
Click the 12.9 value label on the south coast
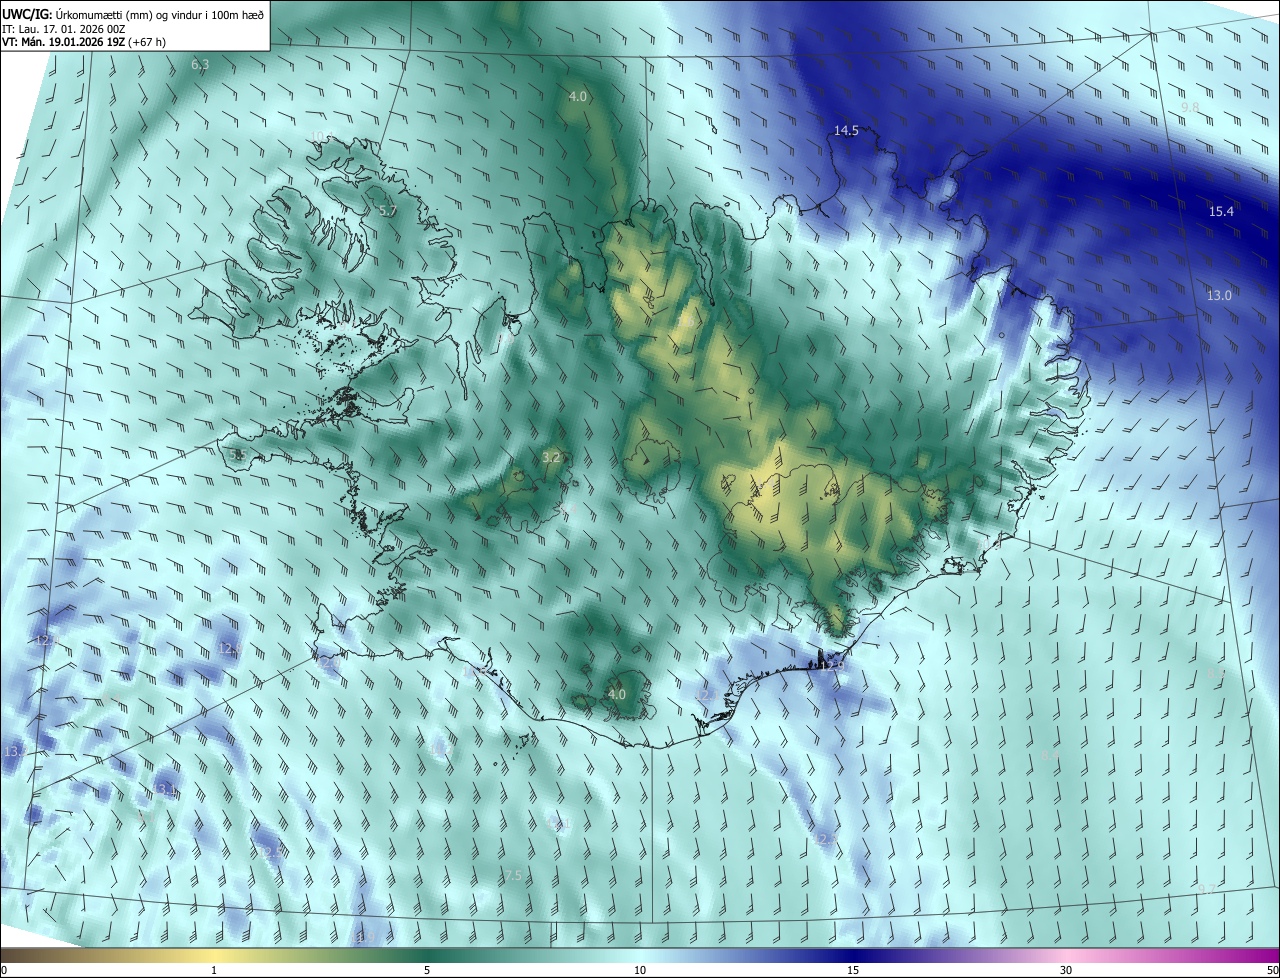tap(832, 665)
